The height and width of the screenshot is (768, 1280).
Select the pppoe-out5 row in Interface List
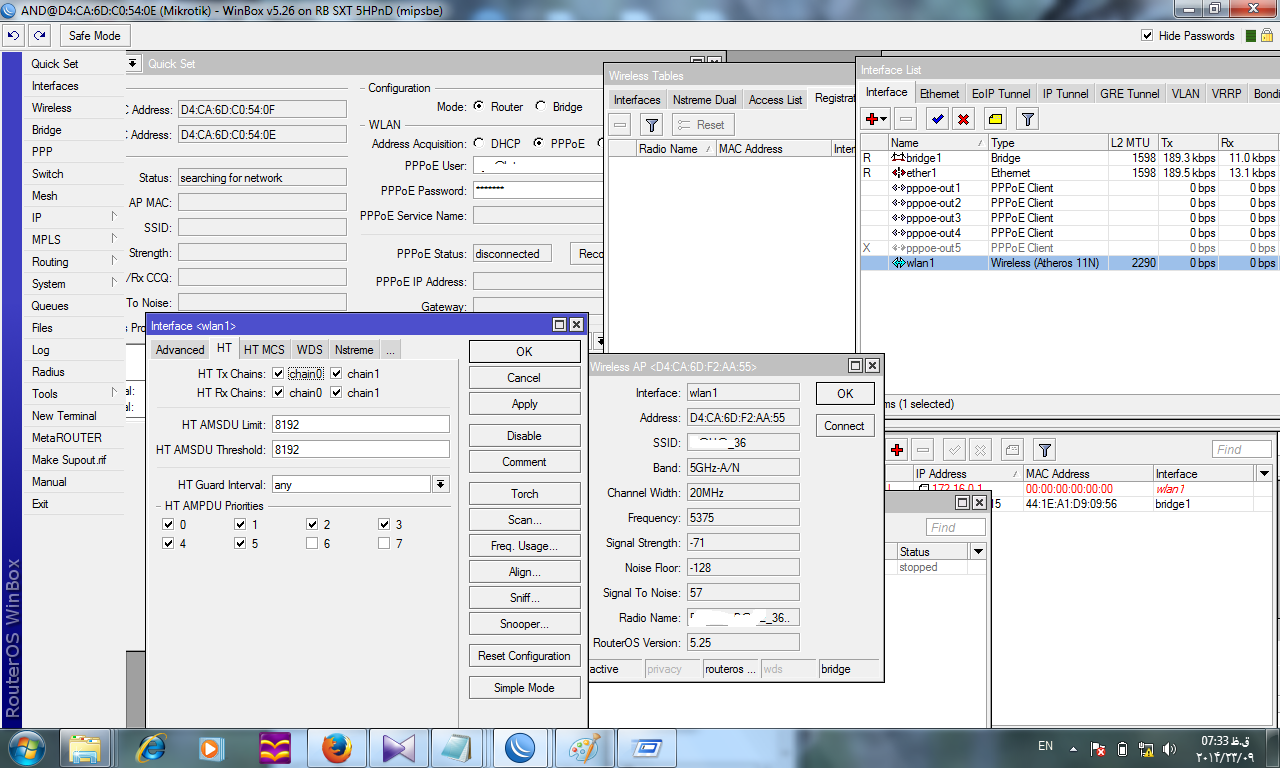pyautogui.click(x=1069, y=248)
